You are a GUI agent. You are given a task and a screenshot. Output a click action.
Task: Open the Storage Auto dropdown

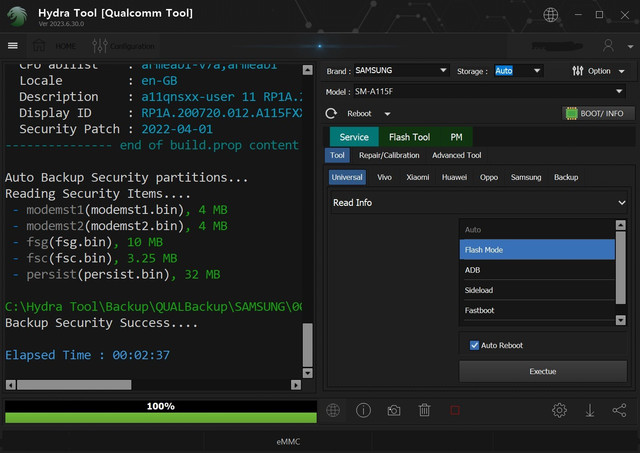(x=518, y=71)
